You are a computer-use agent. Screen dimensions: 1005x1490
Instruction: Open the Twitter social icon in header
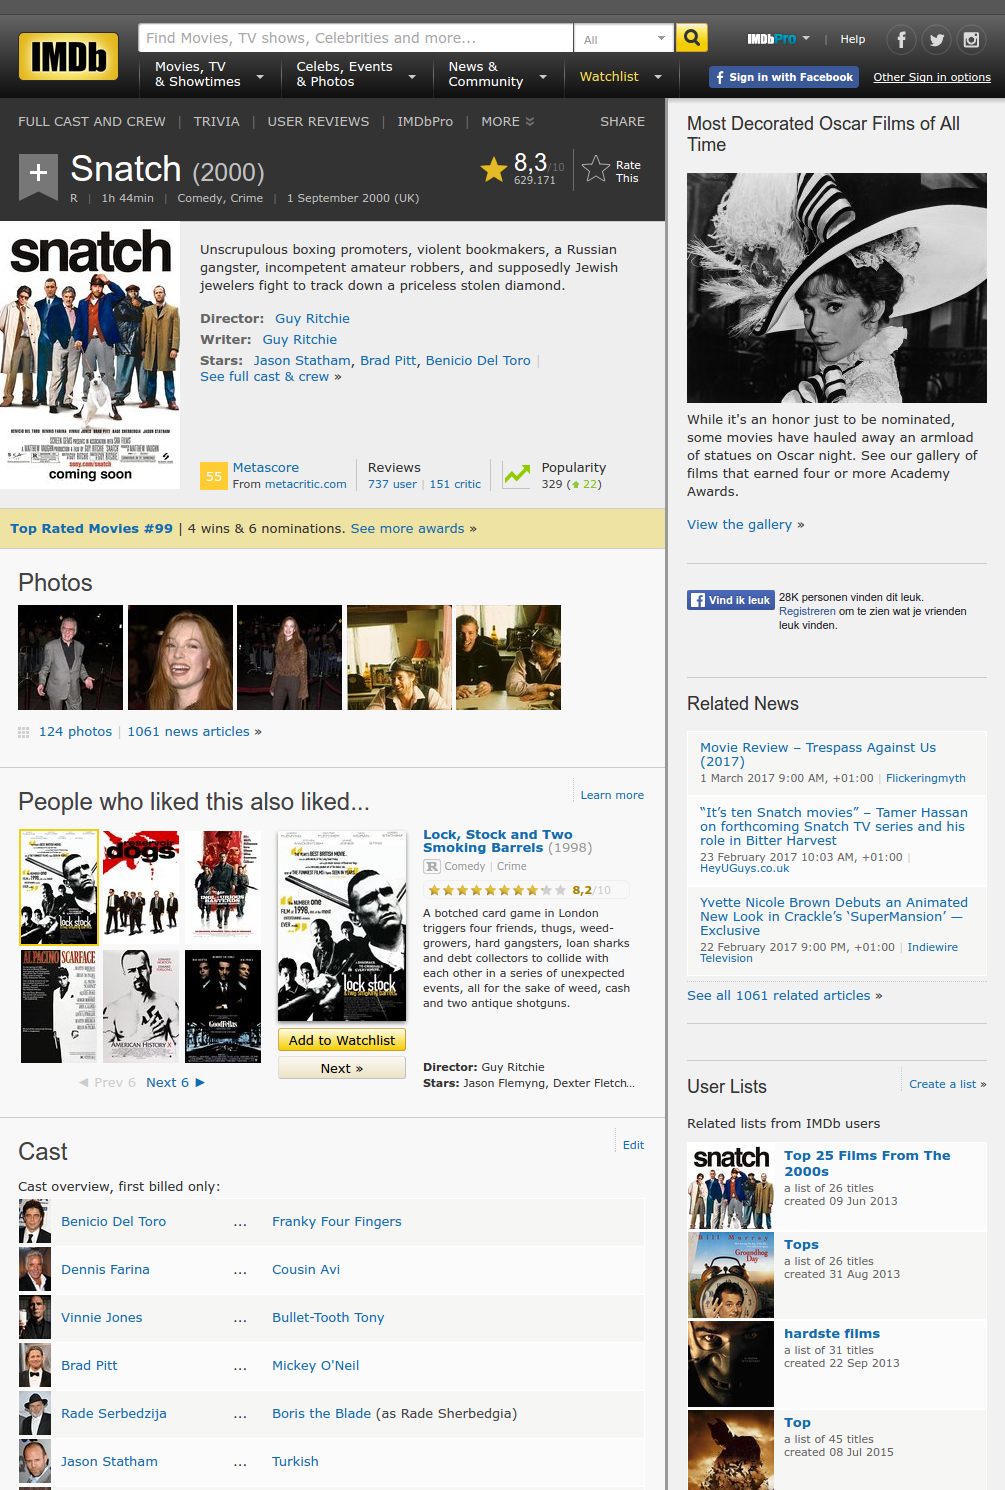pyautogui.click(x=936, y=39)
